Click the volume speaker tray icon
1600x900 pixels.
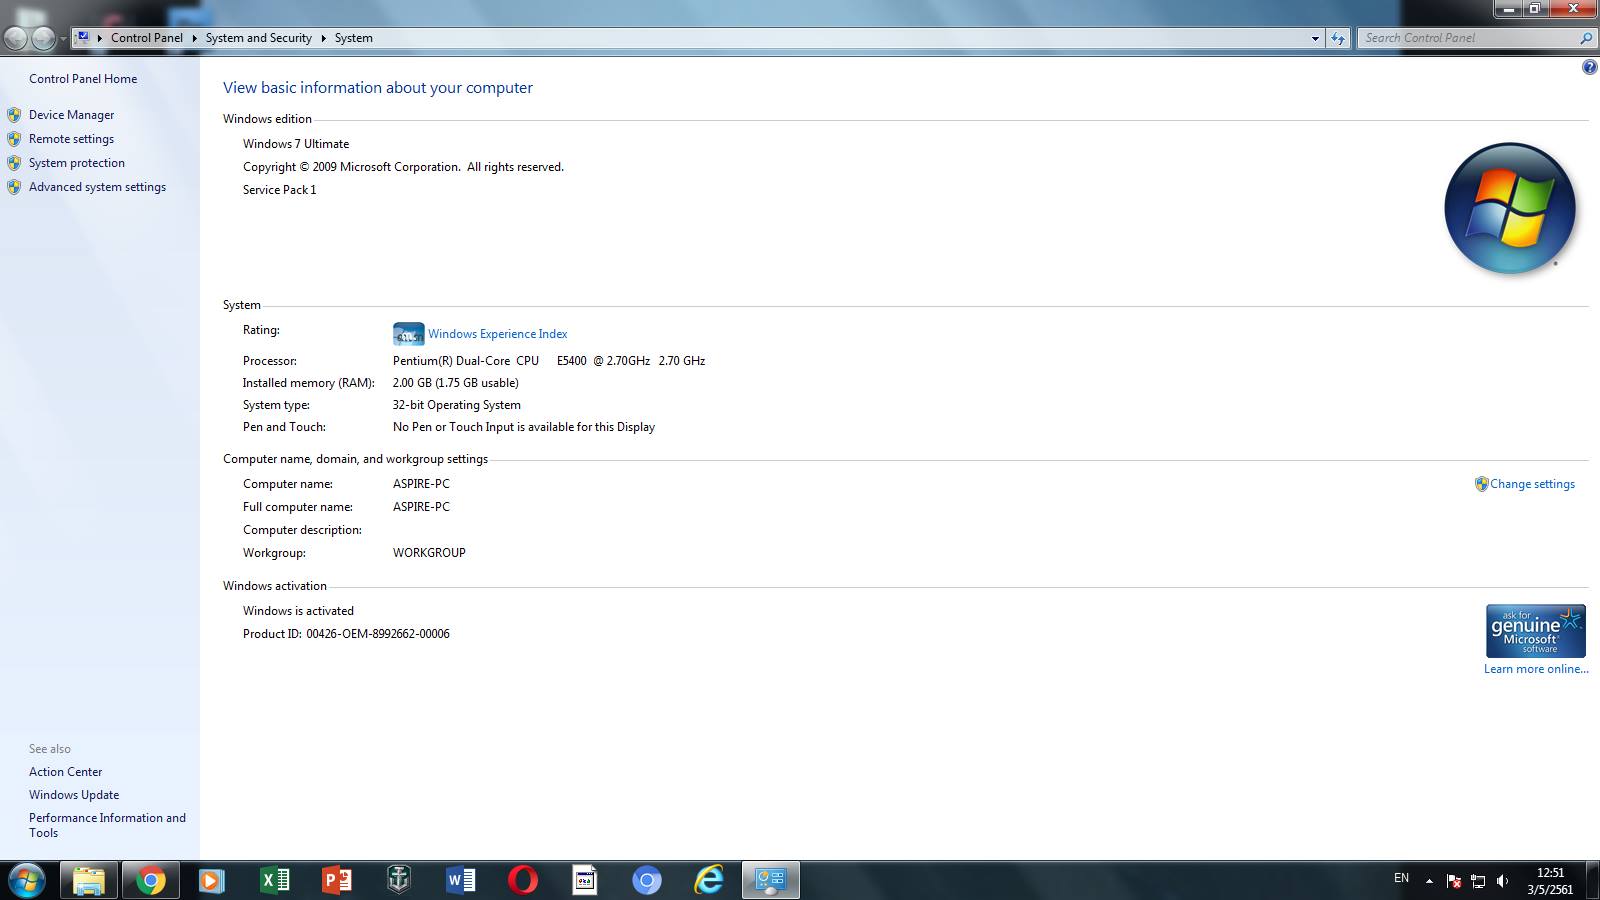(x=1502, y=881)
